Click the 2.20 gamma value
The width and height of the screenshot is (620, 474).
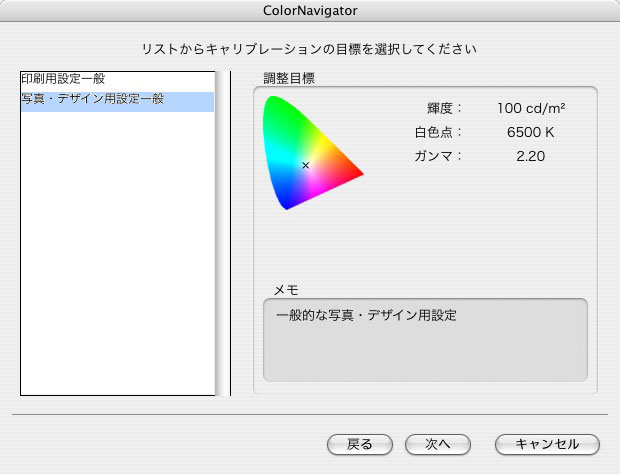coord(531,156)
